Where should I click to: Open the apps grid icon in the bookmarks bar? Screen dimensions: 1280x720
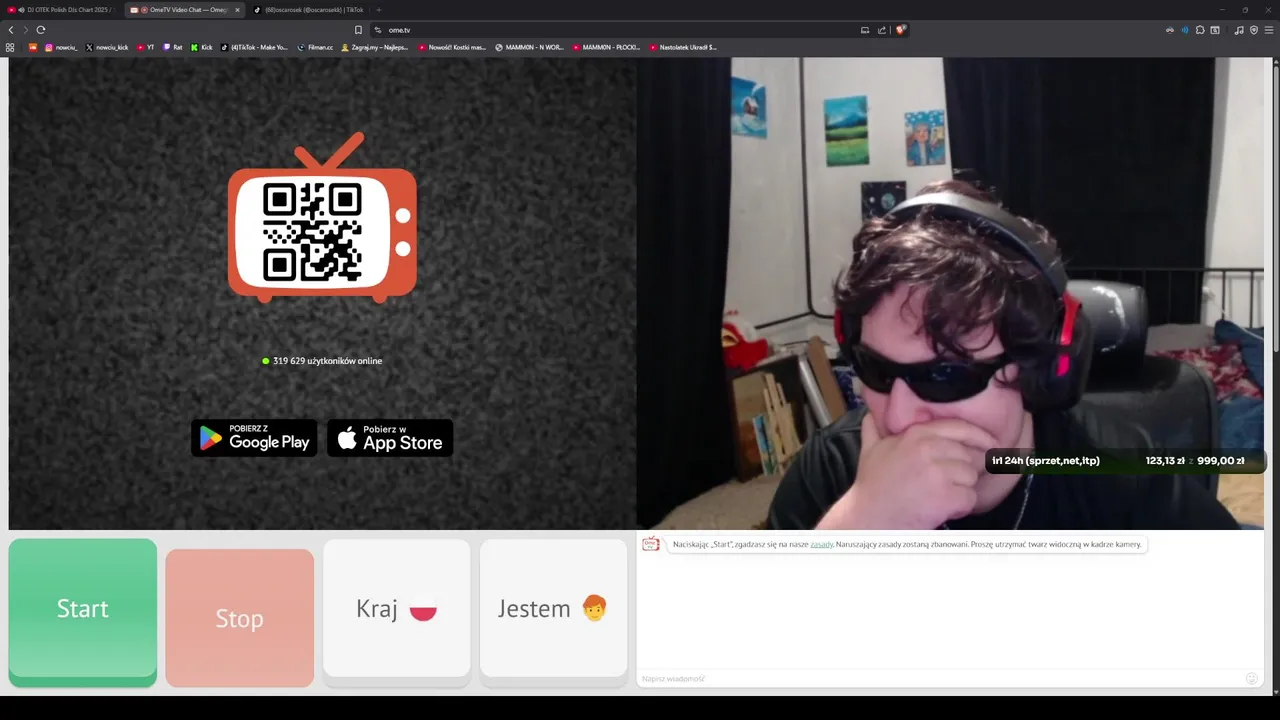tap(10, 47)
